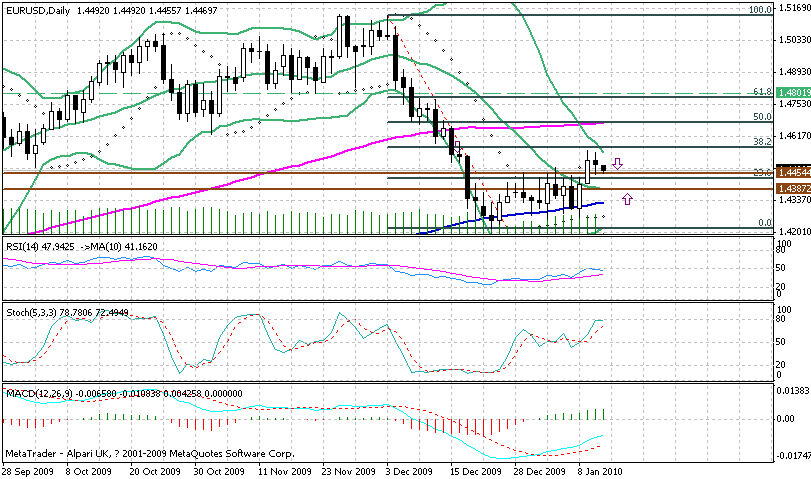Click the EURUSD,Daily chart title text

[38, 10]
